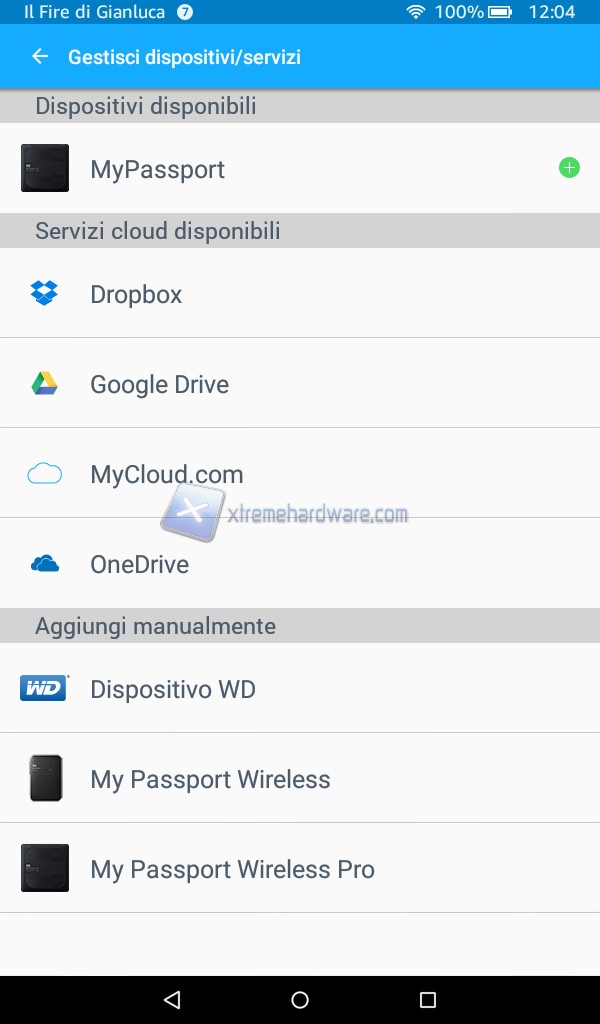The image size is (600, 1024).
Task: Tap the Google Drive triangle icon
Action: [44, 383]
